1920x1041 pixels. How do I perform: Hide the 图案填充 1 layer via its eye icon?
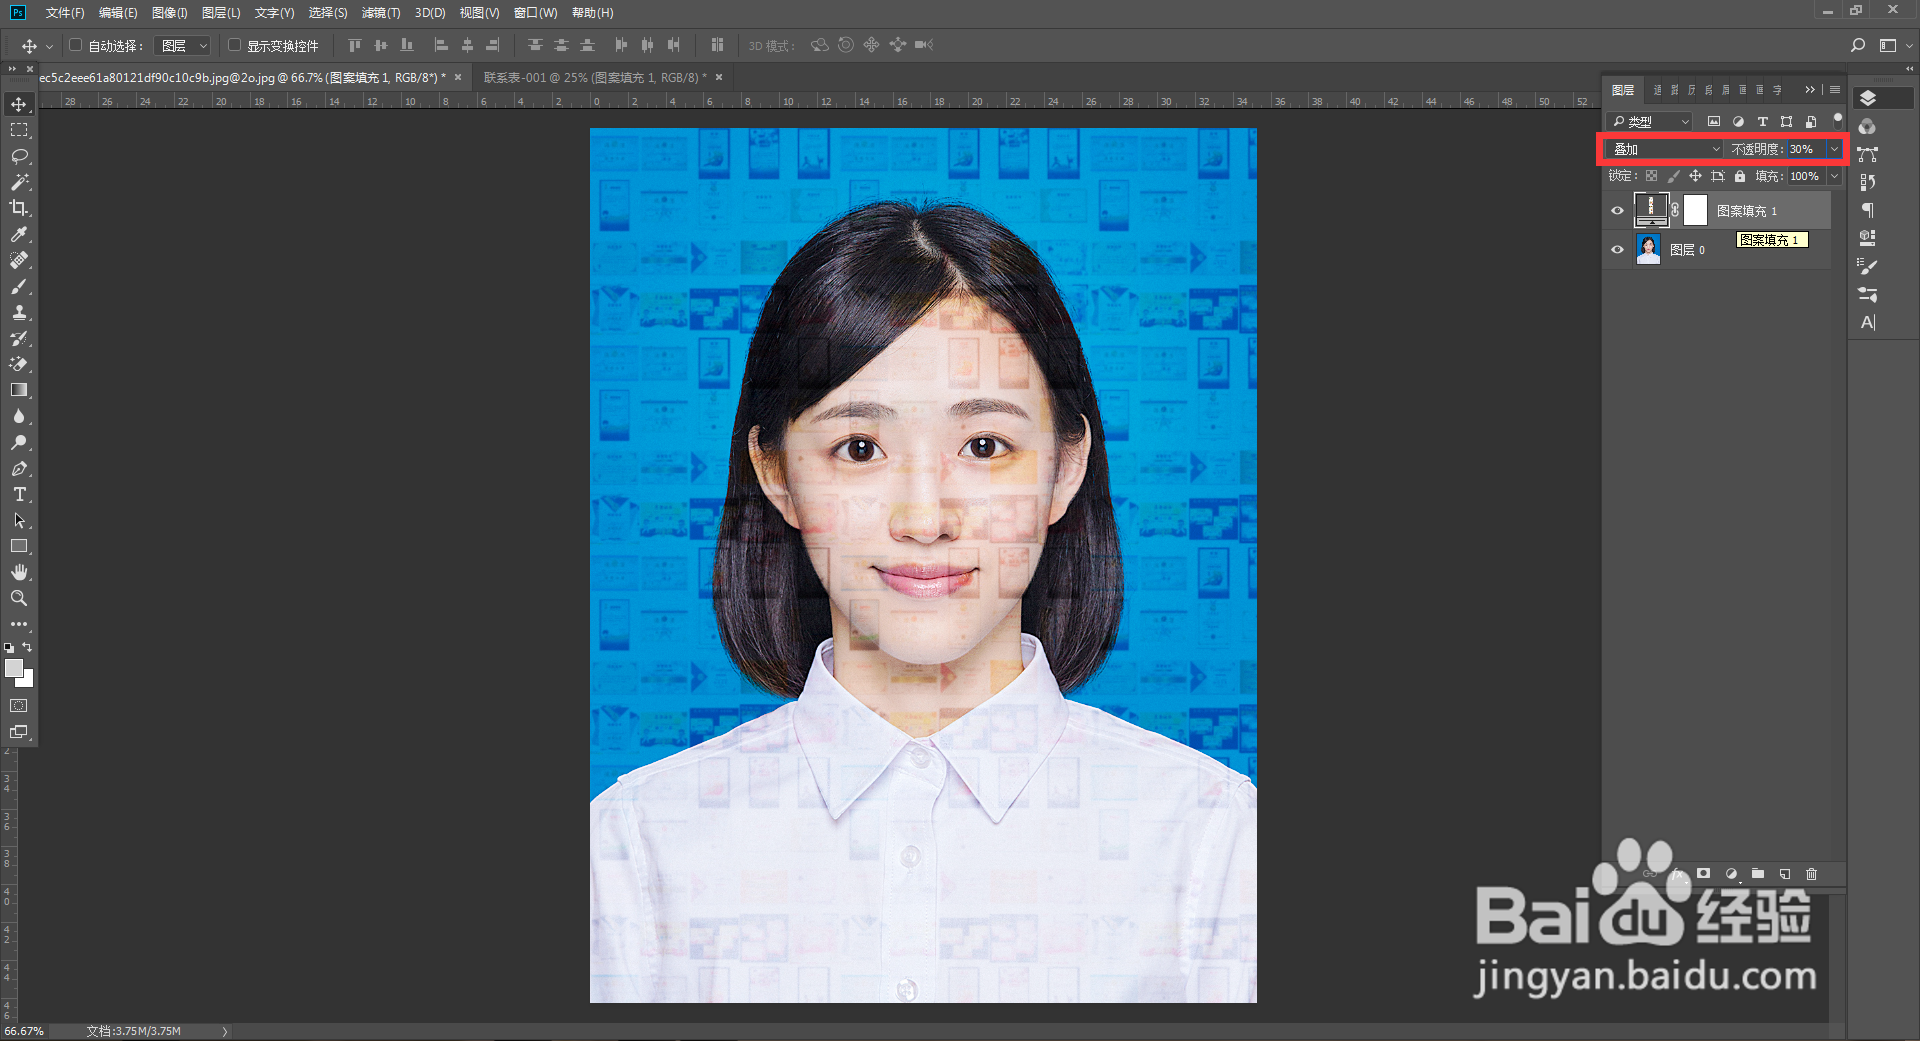click(1617, 211)
